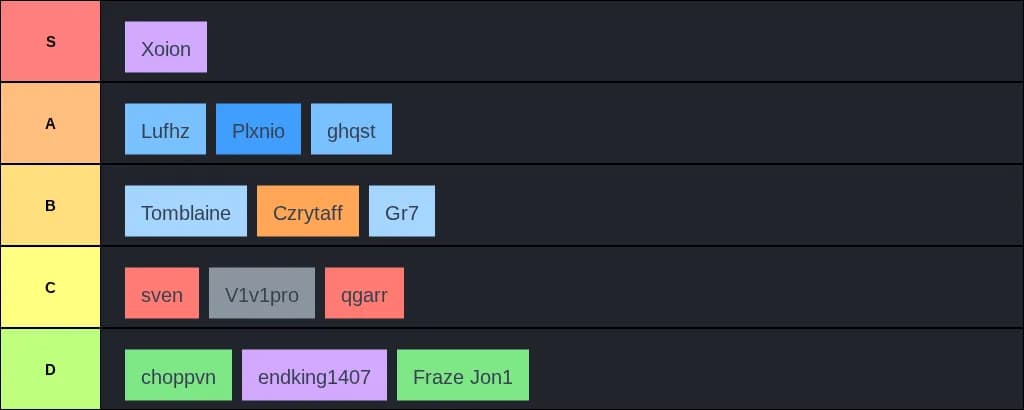Select the A tier label cell
Image resolution: width=1024 pixels, height=410 pixels.
click(50, 124)
